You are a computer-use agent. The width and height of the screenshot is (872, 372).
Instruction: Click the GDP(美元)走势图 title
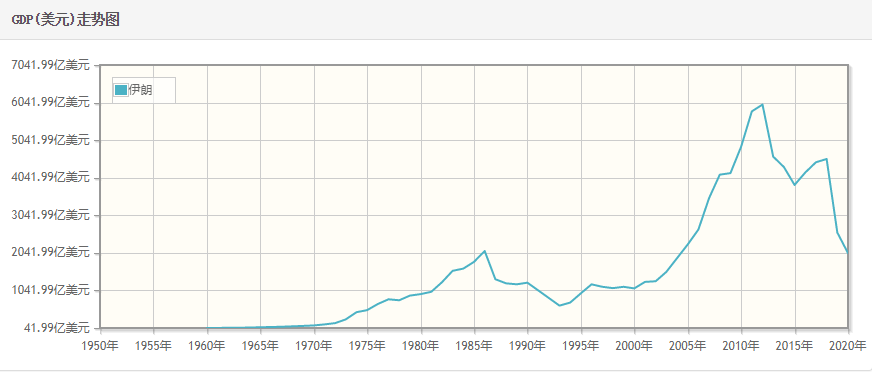pos(66,20)
